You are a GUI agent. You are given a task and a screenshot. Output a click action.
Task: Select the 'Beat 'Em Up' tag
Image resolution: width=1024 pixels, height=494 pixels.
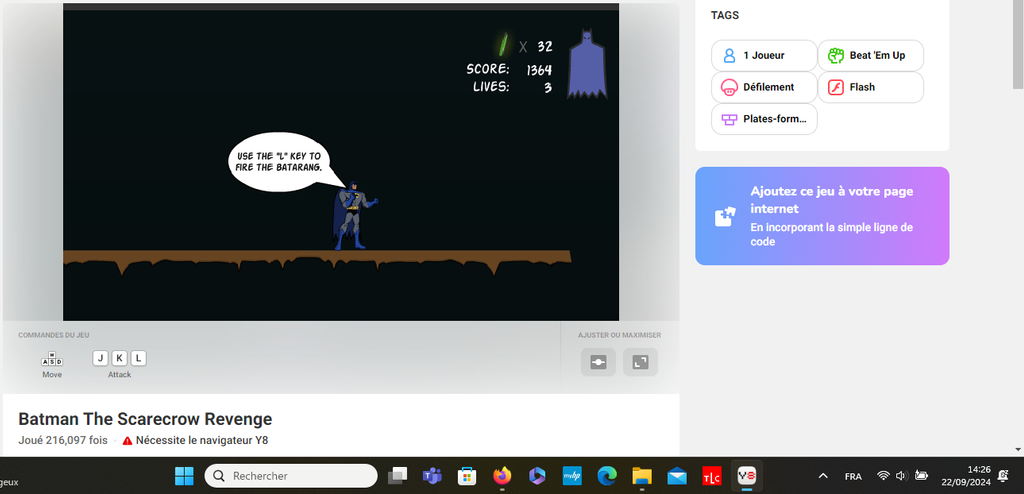(870, 56)
